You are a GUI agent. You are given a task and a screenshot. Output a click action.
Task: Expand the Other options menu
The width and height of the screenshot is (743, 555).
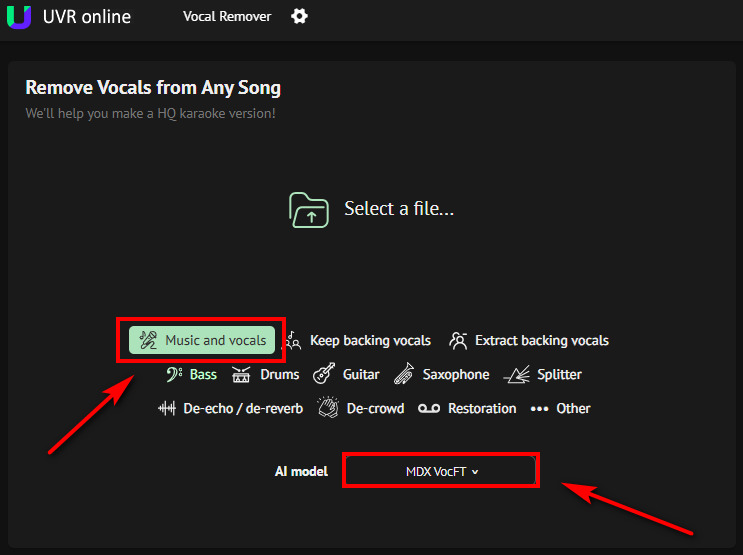561,409
